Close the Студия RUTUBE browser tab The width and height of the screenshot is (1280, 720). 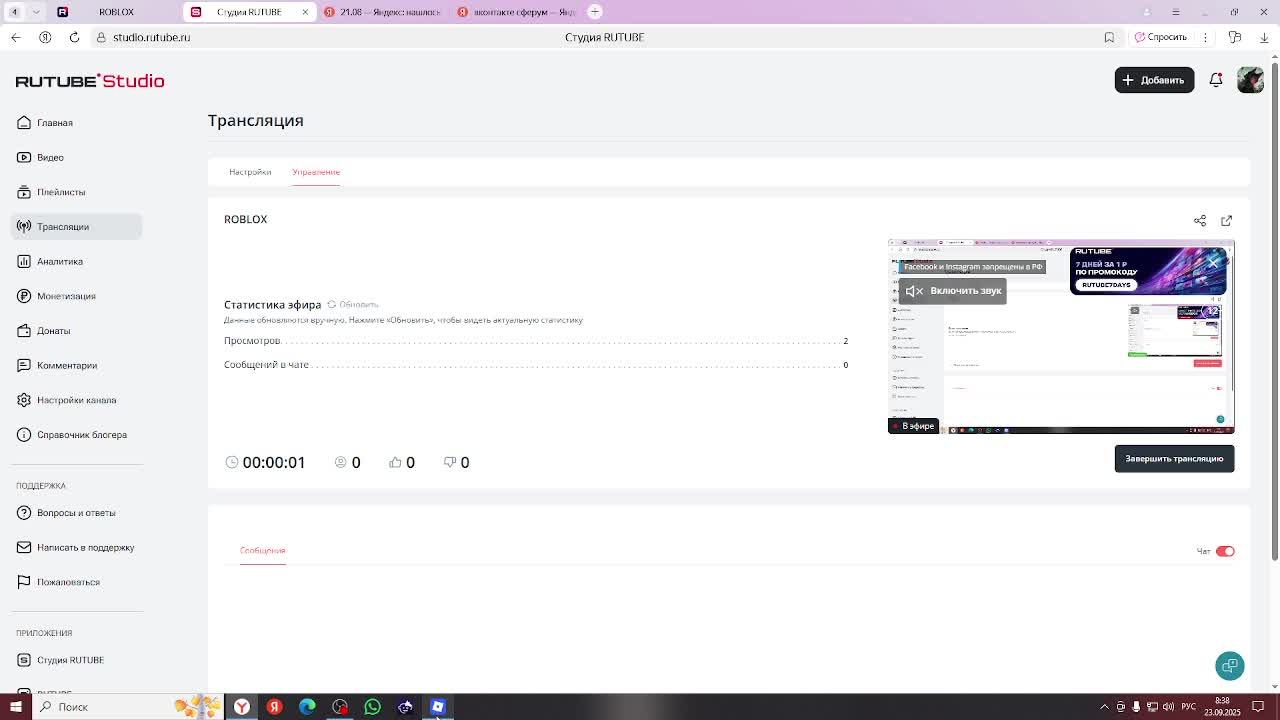tap(305, 12)
